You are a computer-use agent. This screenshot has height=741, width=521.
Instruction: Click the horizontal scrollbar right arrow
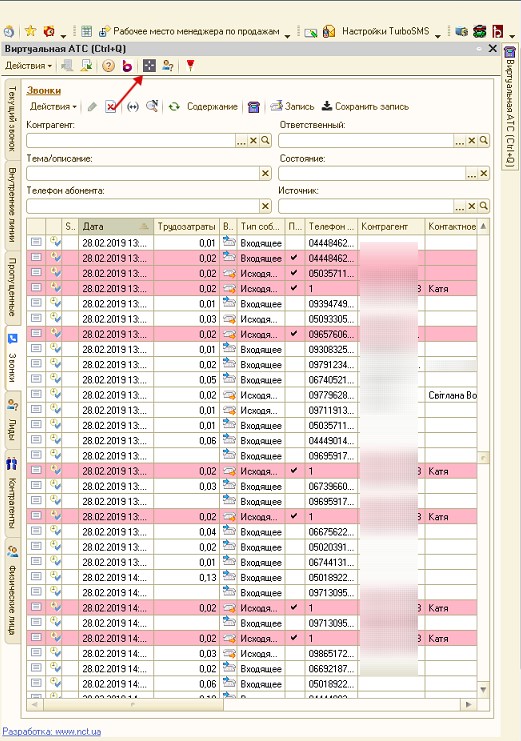point(469,705)
